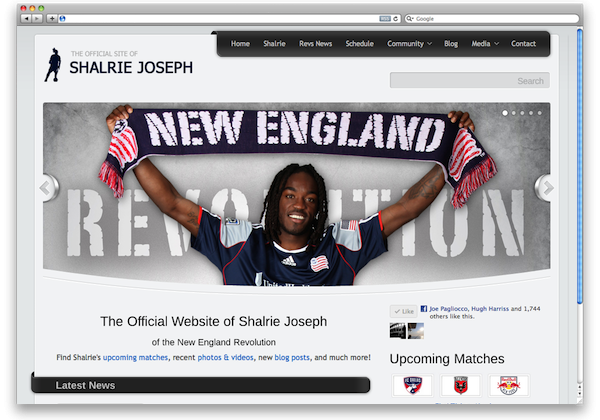Go forward with browser forward arrow
This screenshot has height=420, width=600.
point(37,18)
